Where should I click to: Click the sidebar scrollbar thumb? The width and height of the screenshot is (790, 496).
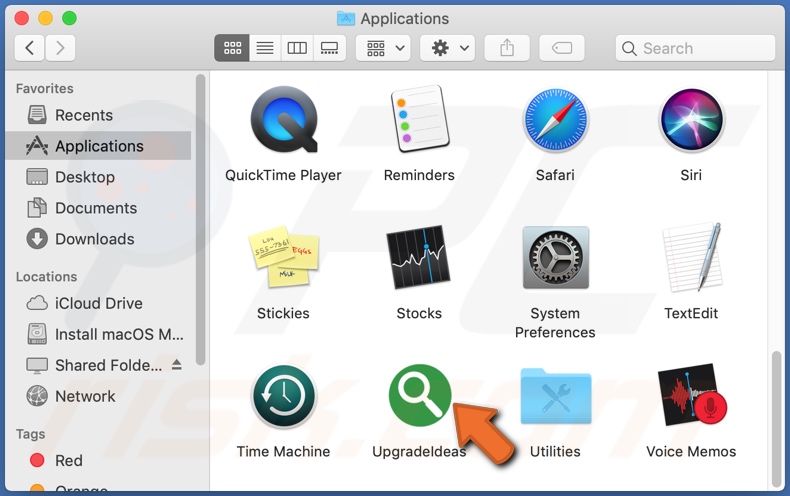click(x=200, y=219)
